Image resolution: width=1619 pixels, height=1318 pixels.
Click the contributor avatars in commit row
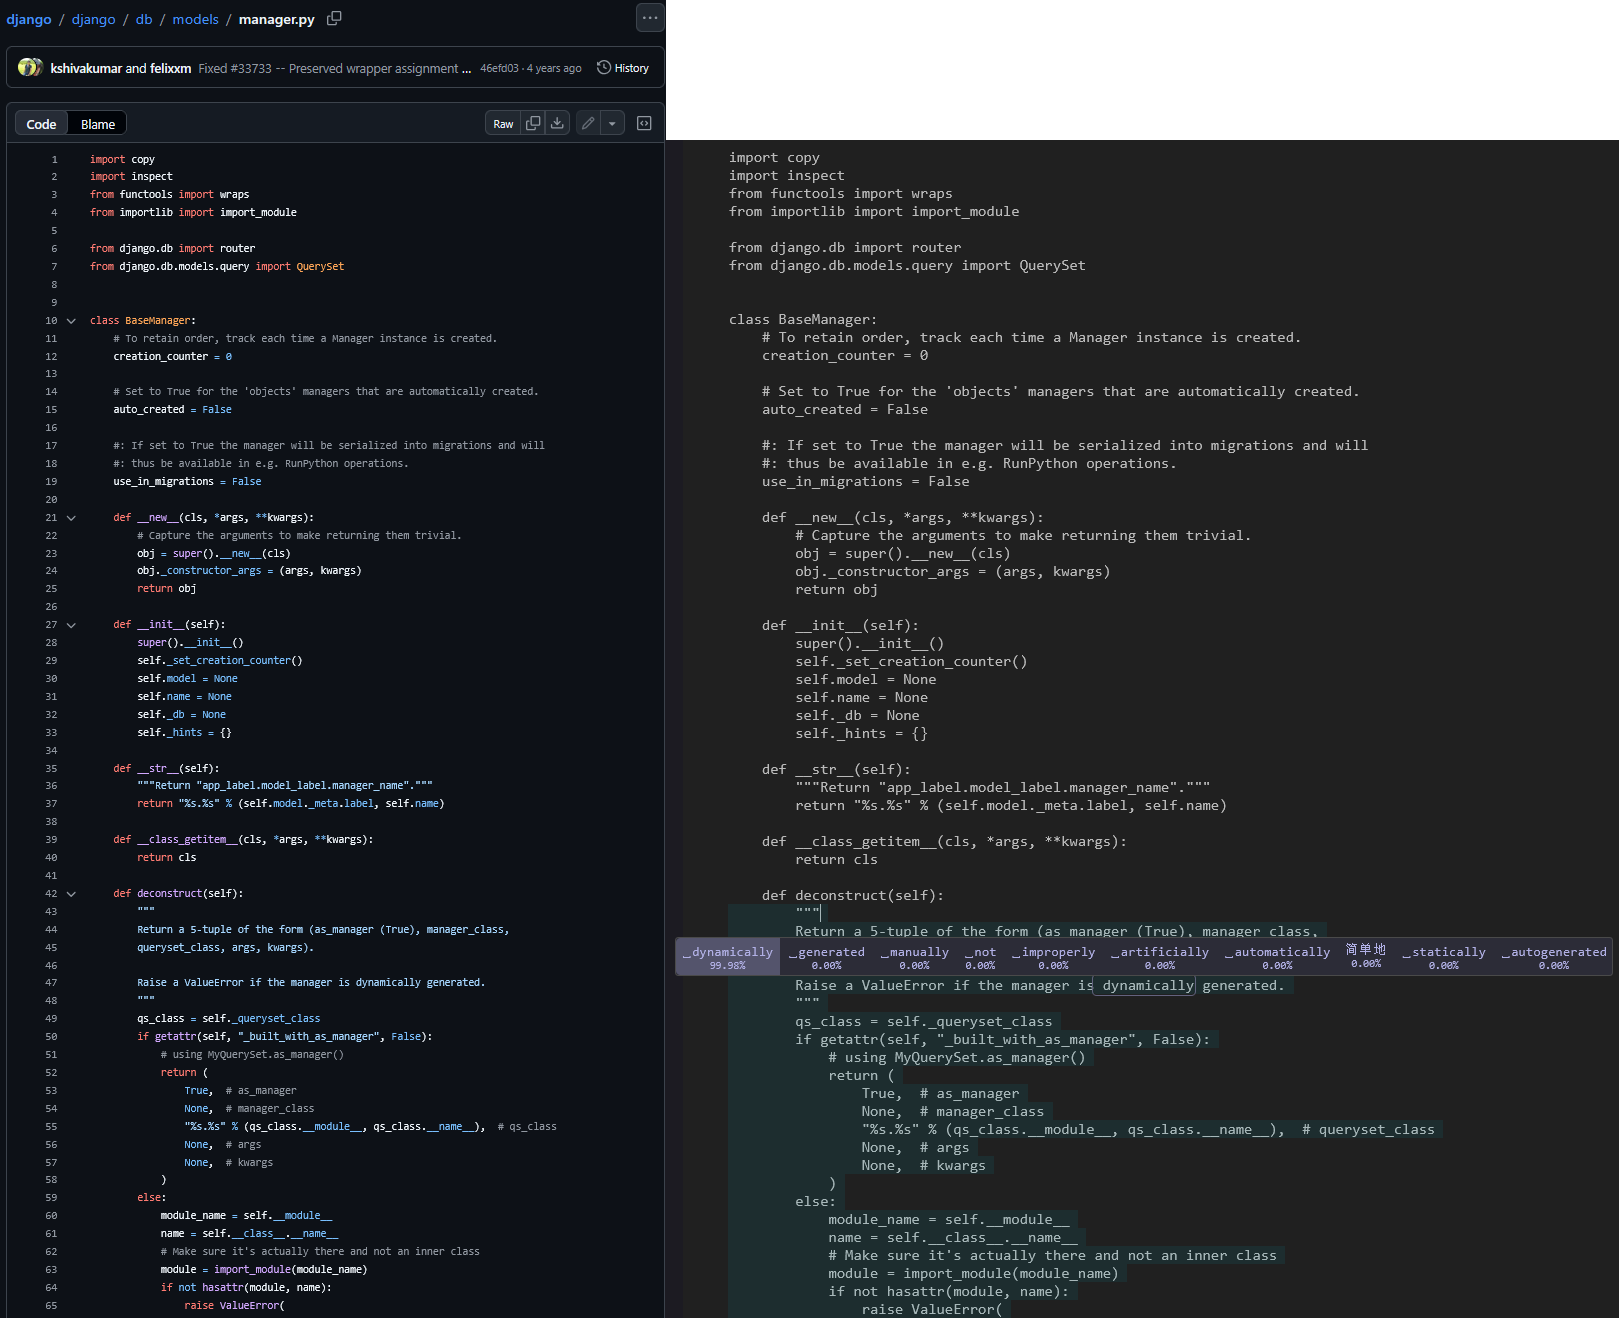tap(31, 68)
